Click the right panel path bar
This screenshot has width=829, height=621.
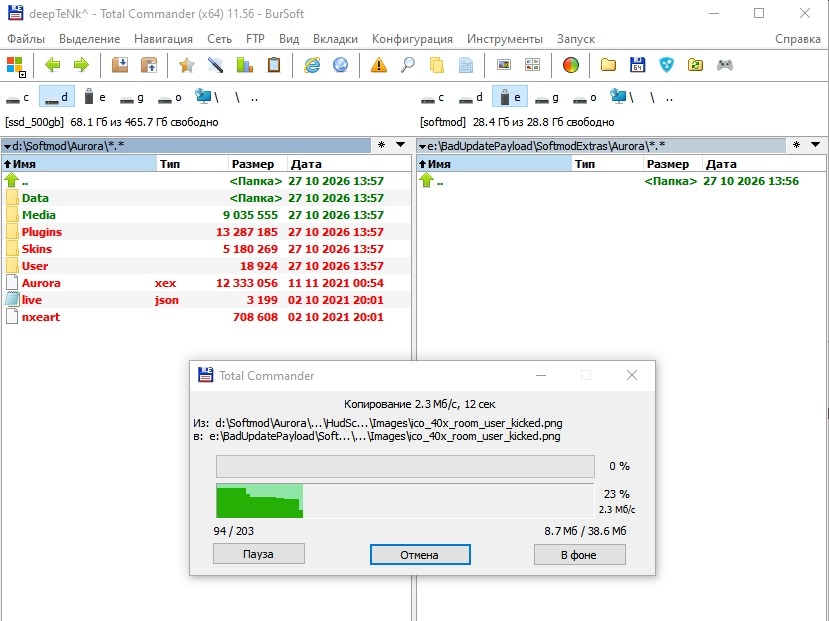[601, 146]
